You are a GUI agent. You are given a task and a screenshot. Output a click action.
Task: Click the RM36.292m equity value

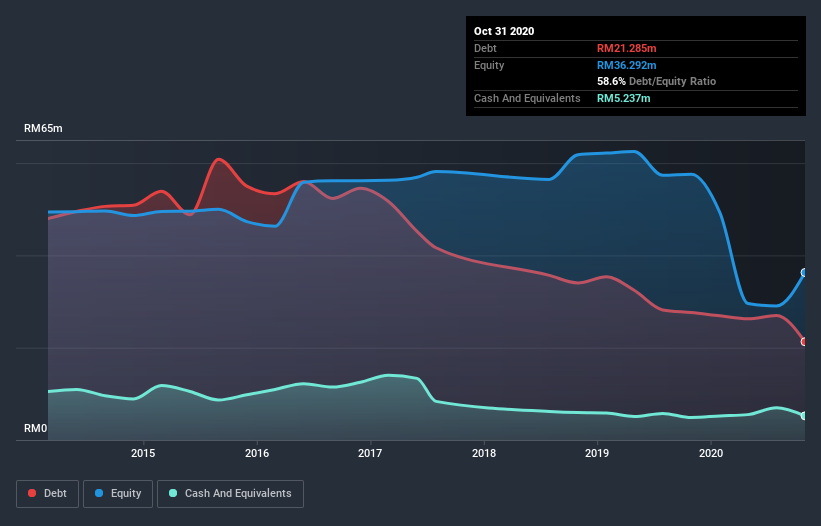click(627, 65)
